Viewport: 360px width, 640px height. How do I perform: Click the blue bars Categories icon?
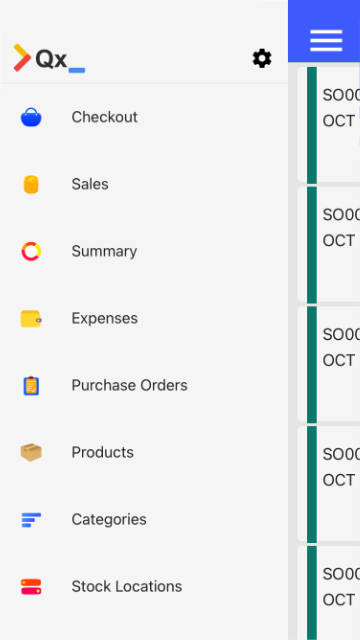click(x=31, y=520)
